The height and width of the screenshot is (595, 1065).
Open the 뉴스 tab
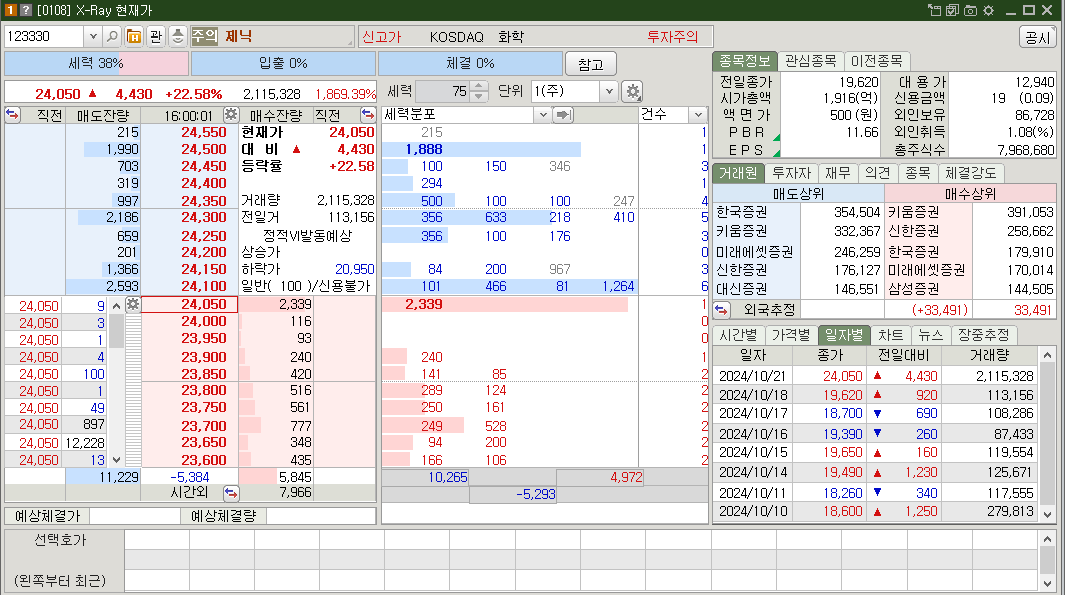pos(931,335)
